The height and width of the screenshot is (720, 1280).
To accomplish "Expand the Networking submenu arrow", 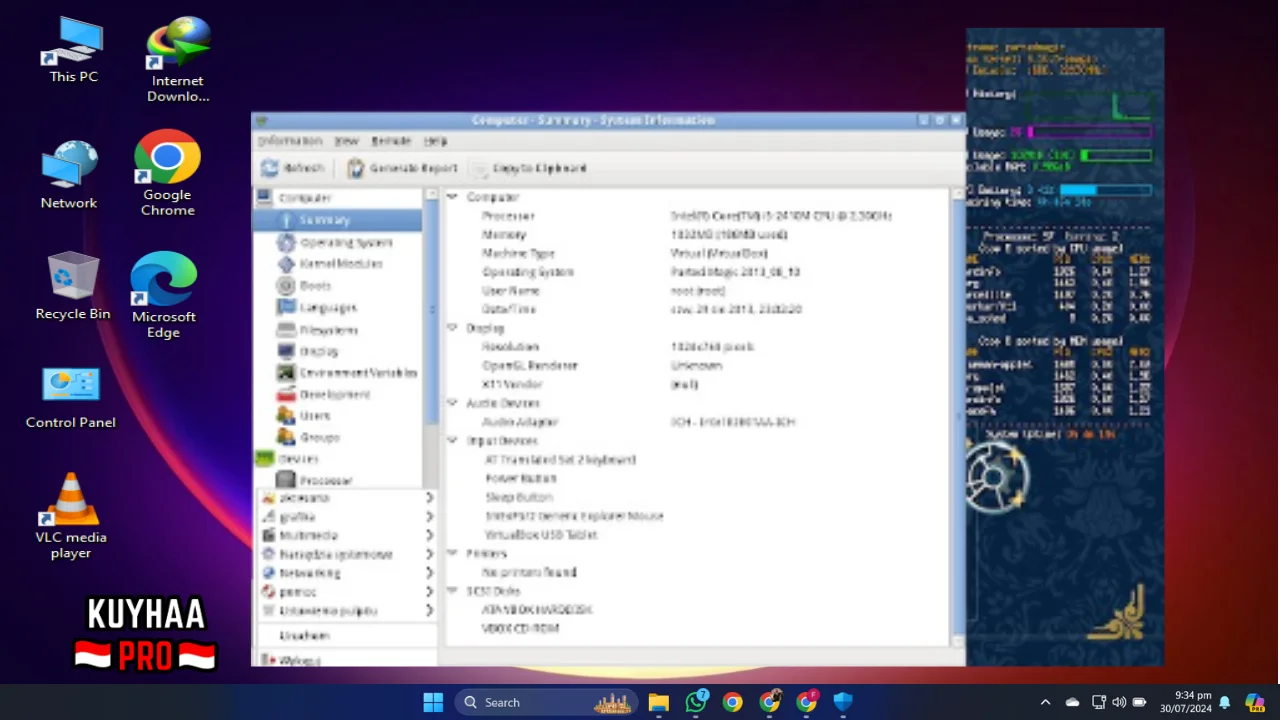I will click(x=430, y=573).
